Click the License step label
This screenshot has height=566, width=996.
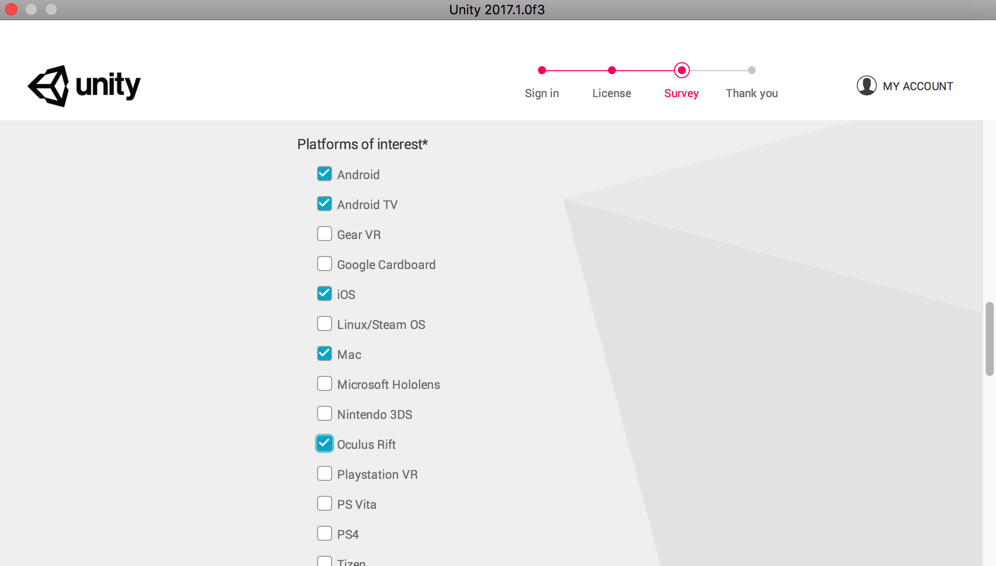612,93
